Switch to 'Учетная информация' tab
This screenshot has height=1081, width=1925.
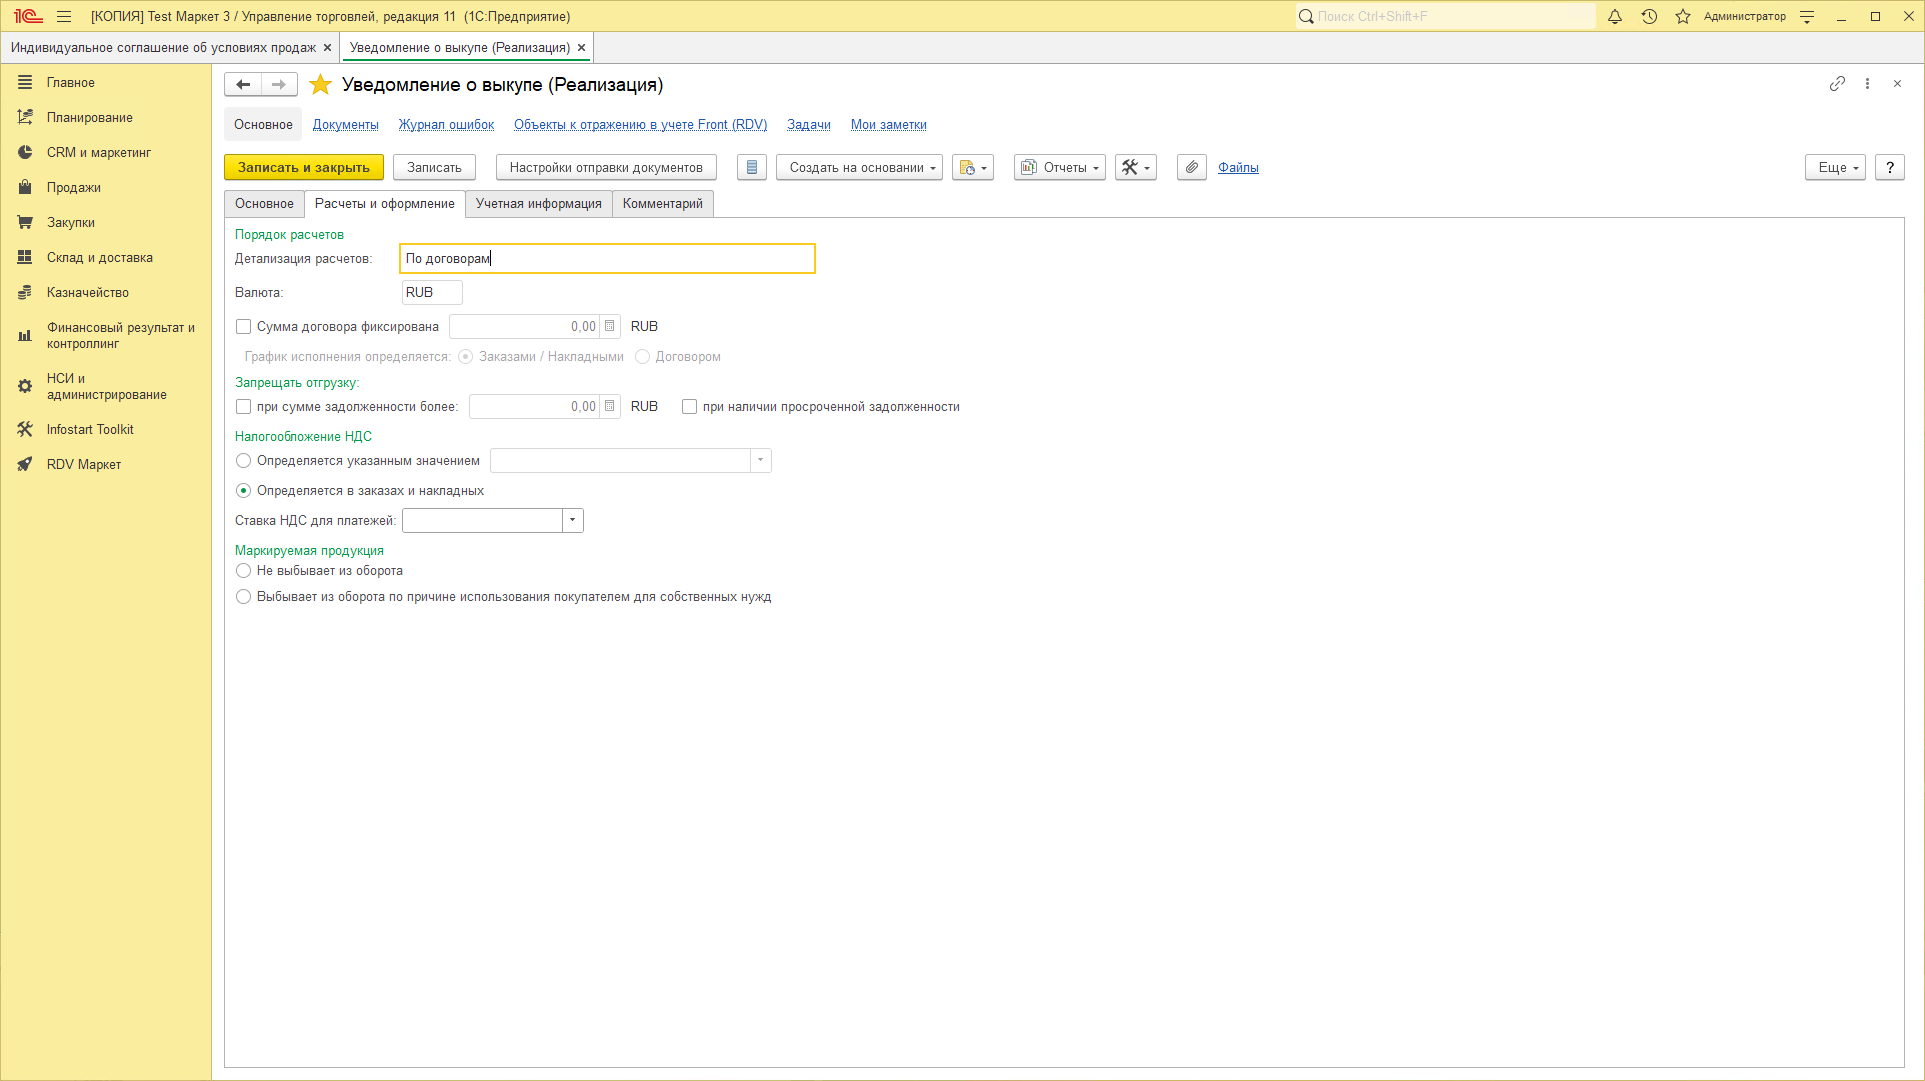(x=538, y=204)
